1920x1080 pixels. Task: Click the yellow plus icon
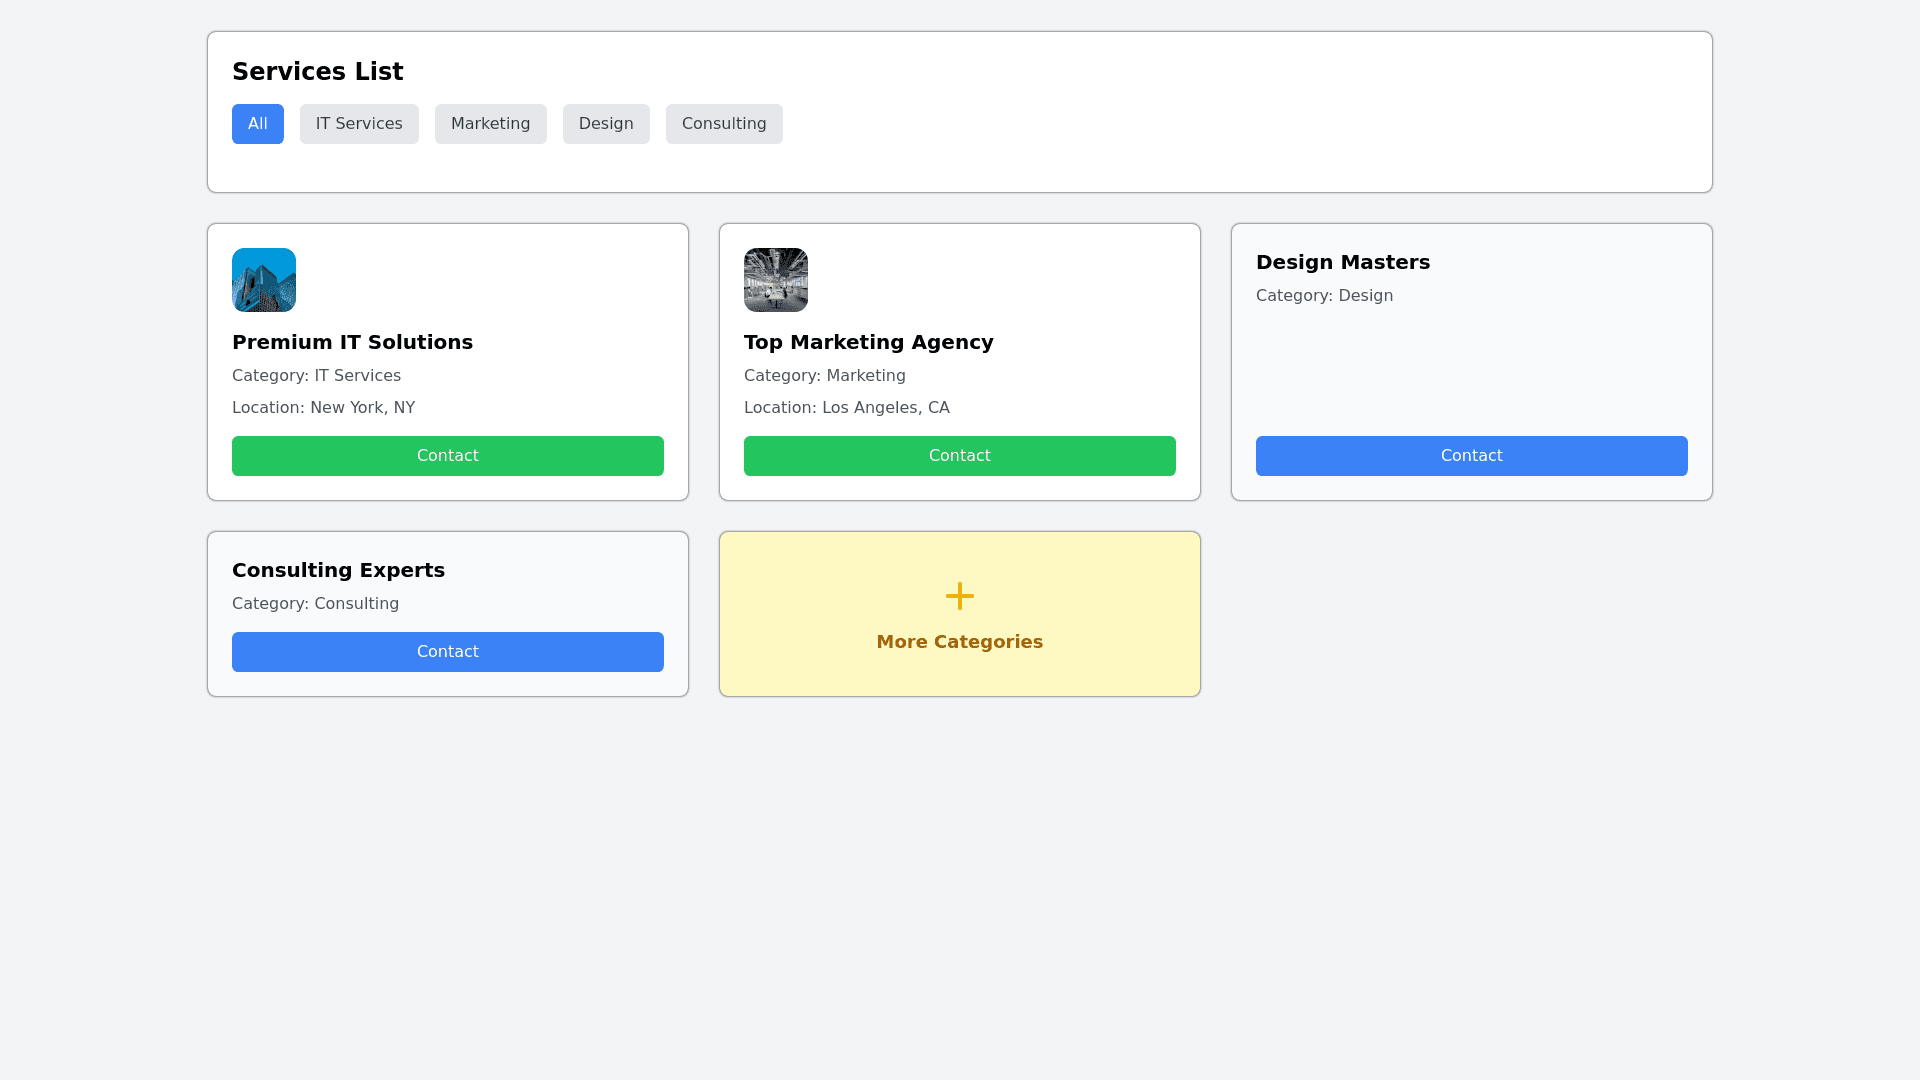[960, 596]
